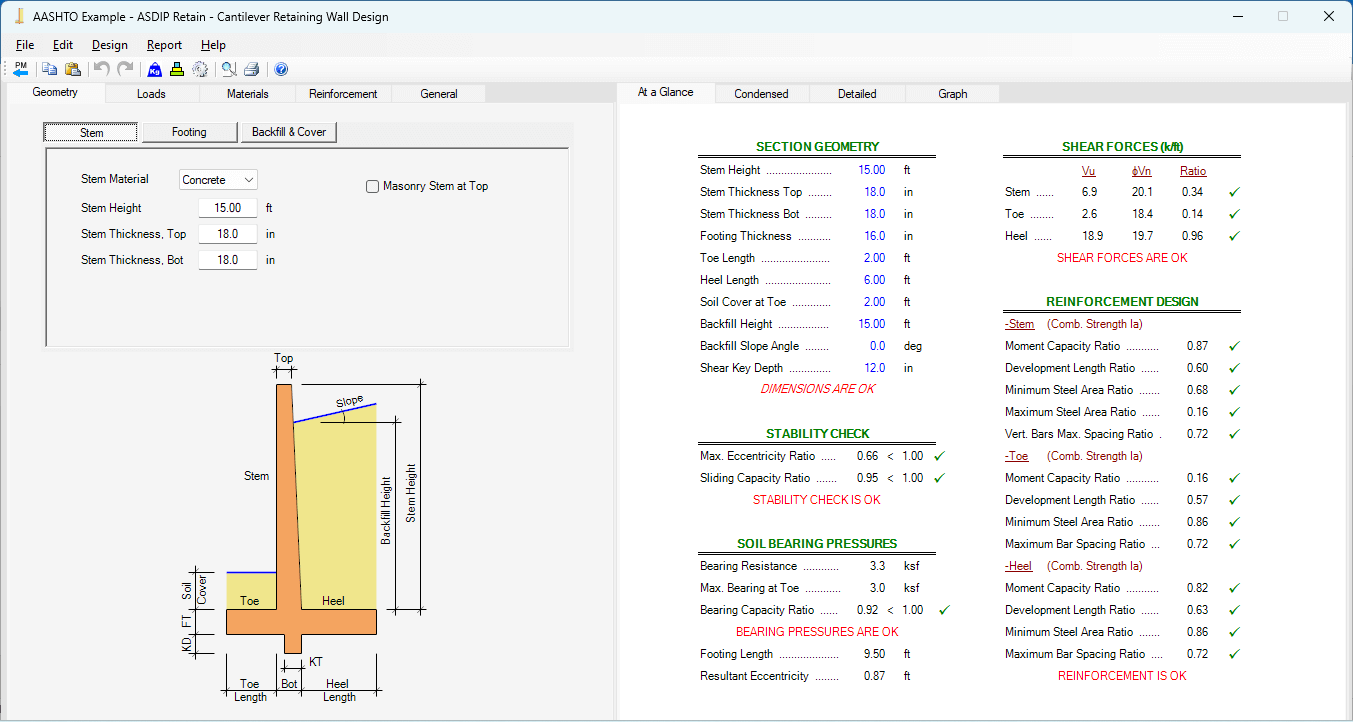The width and height of the screenshot is (1353, 722).
Task: View the Graph results tab
Action: pyautogui.click(x=951, y=92)
